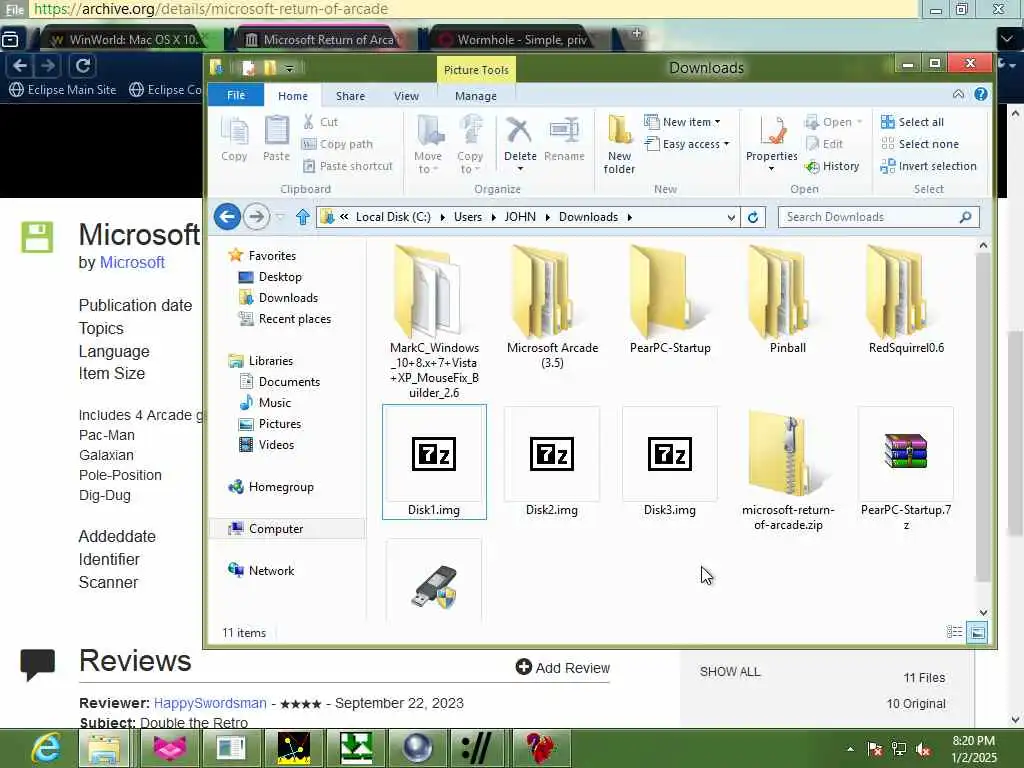The width and height of the screenshot is (1024, 768).
Task: Click the browser URL address field
Action: (x=473, y=9)
